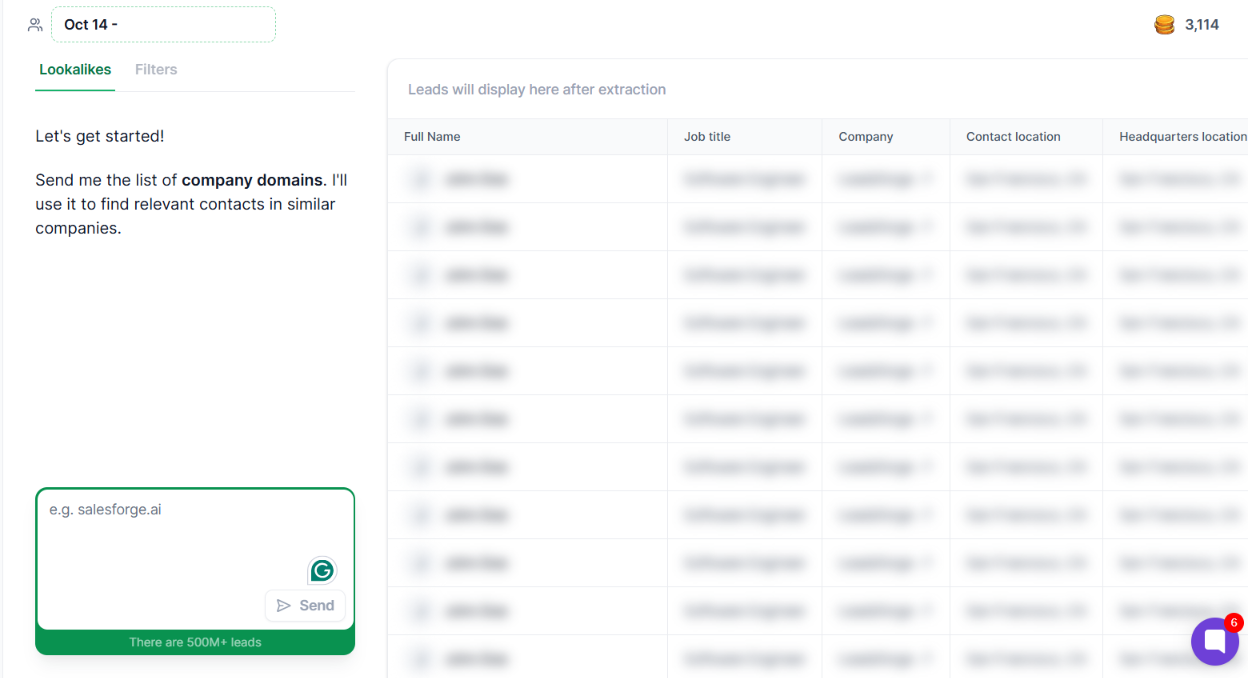
Task: Edit the Oct 14 list name field
Action: 163,25
